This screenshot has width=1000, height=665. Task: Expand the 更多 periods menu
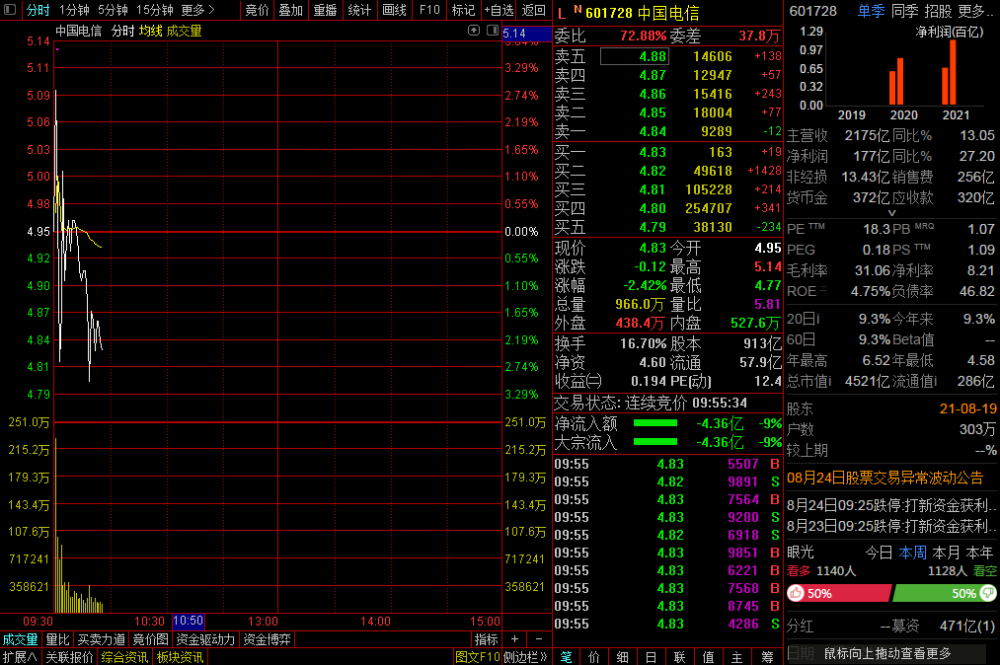[198, 10]
